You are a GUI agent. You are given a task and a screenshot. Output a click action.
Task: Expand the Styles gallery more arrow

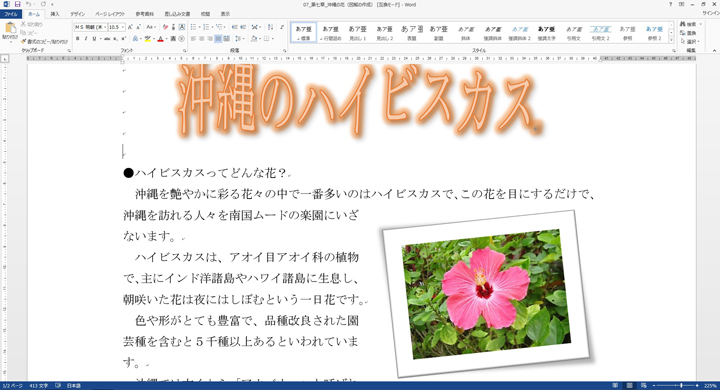click(x=671, y=40)
